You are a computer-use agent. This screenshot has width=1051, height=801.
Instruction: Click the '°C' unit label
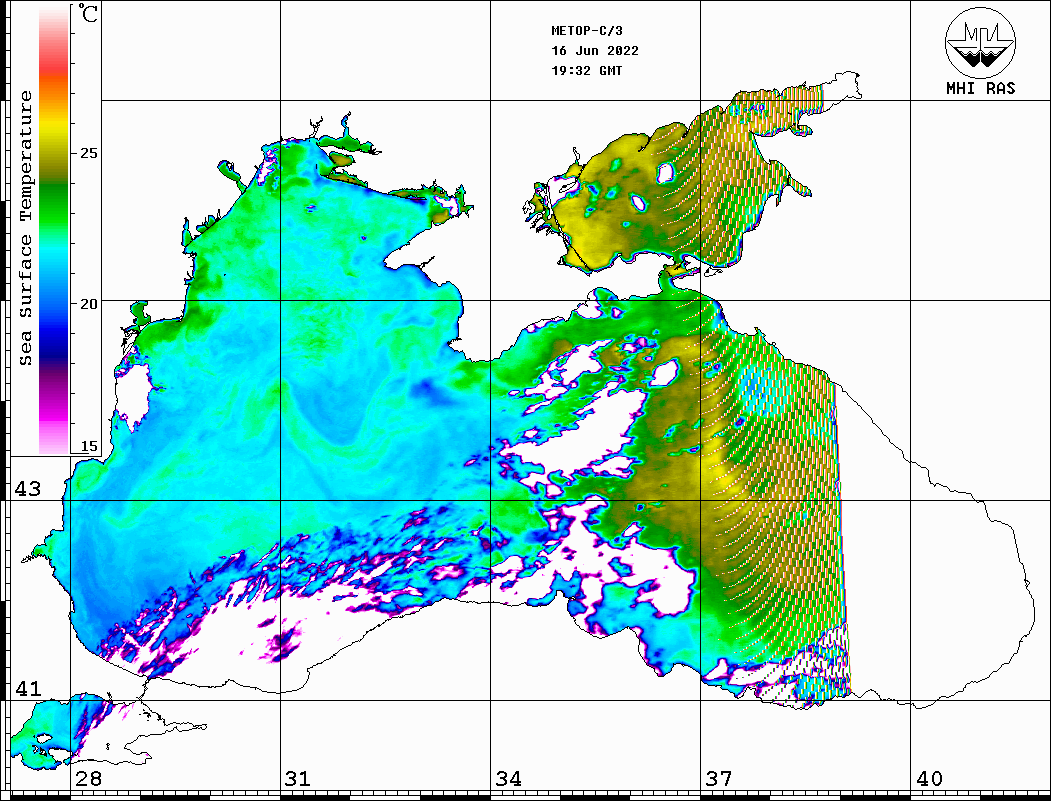88,13
